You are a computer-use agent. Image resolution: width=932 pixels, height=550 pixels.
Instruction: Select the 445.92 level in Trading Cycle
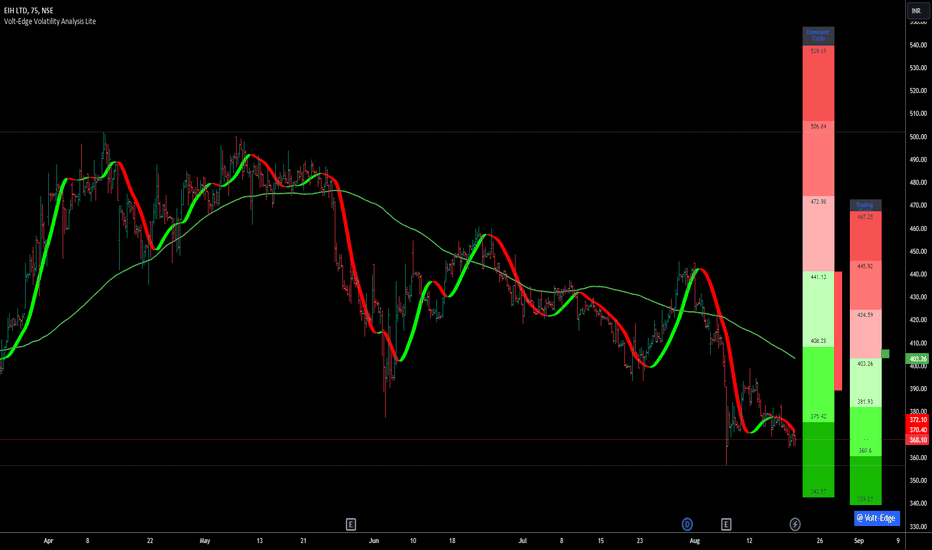point(865,266)
